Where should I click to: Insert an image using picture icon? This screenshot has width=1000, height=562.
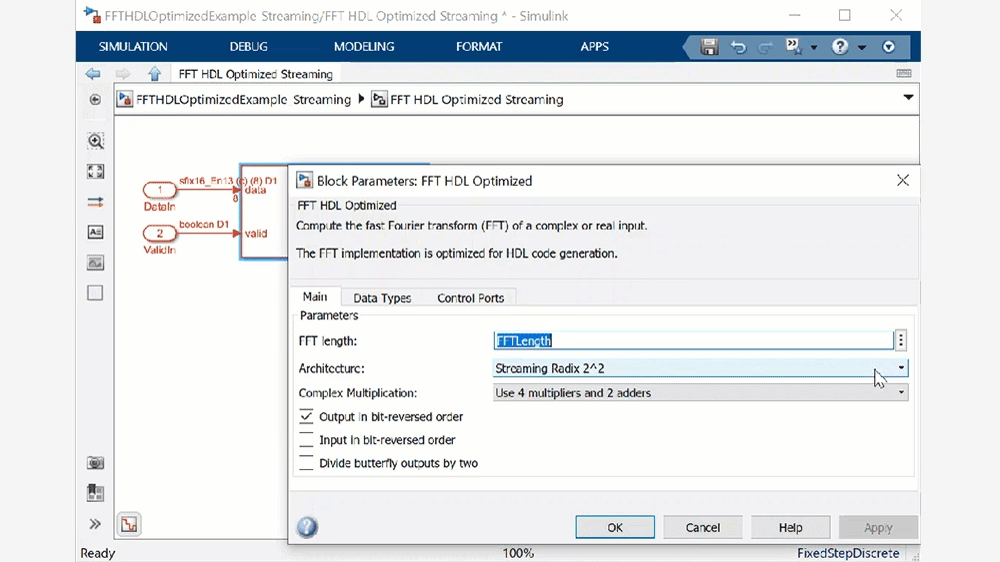pyautogui.click(x=95, y=263)
